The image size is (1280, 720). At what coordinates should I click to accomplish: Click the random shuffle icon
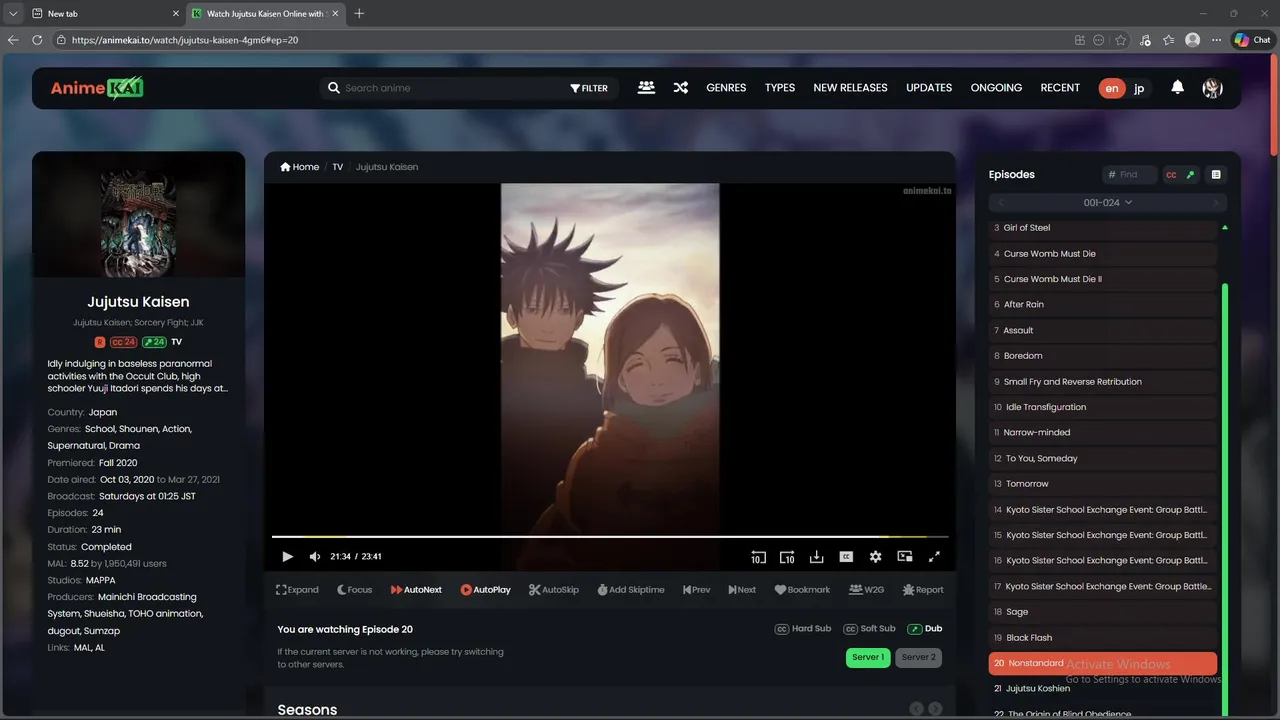tap(680, 88)
